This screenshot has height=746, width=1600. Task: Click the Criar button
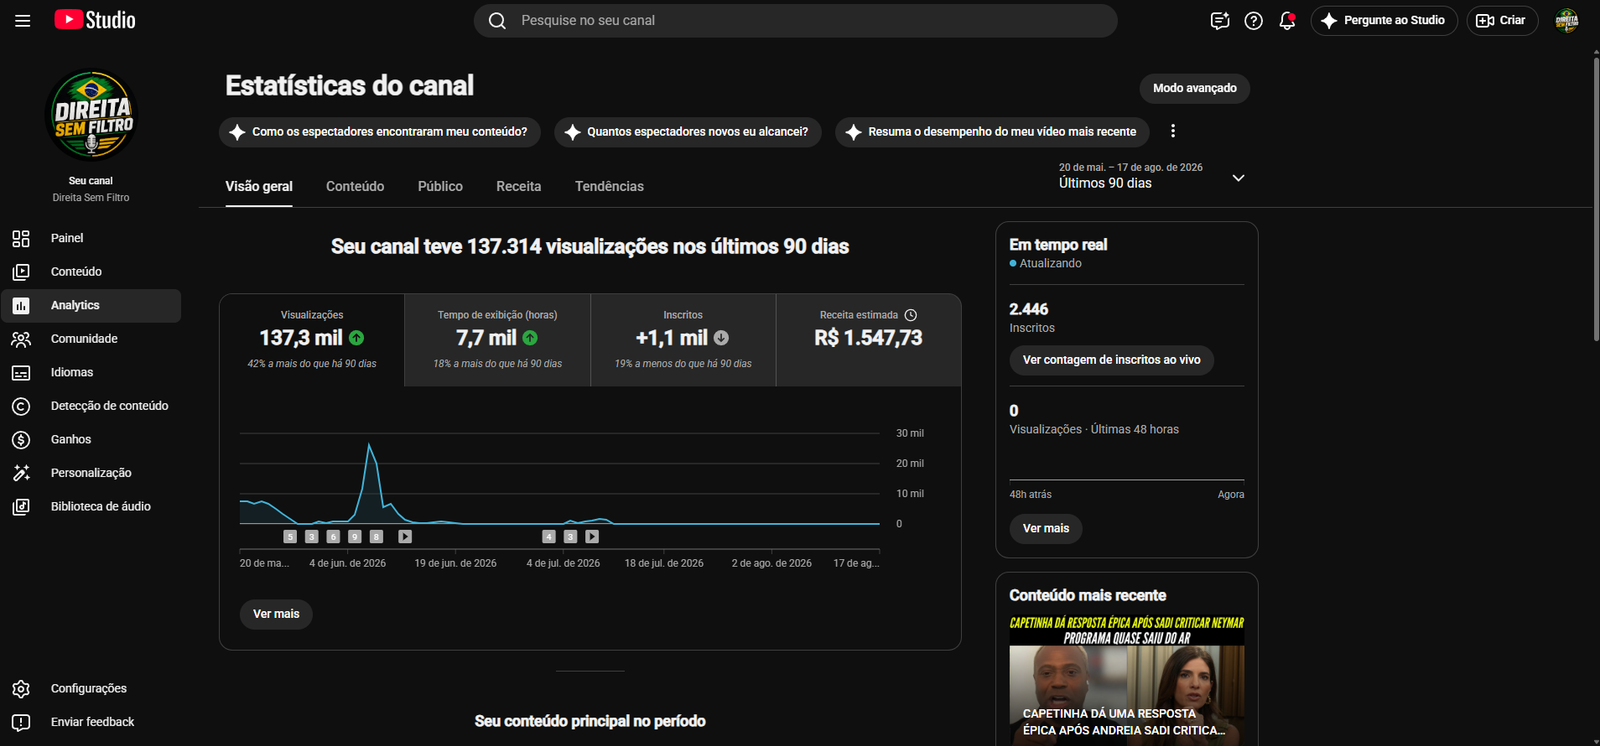tap(1502, 20)
